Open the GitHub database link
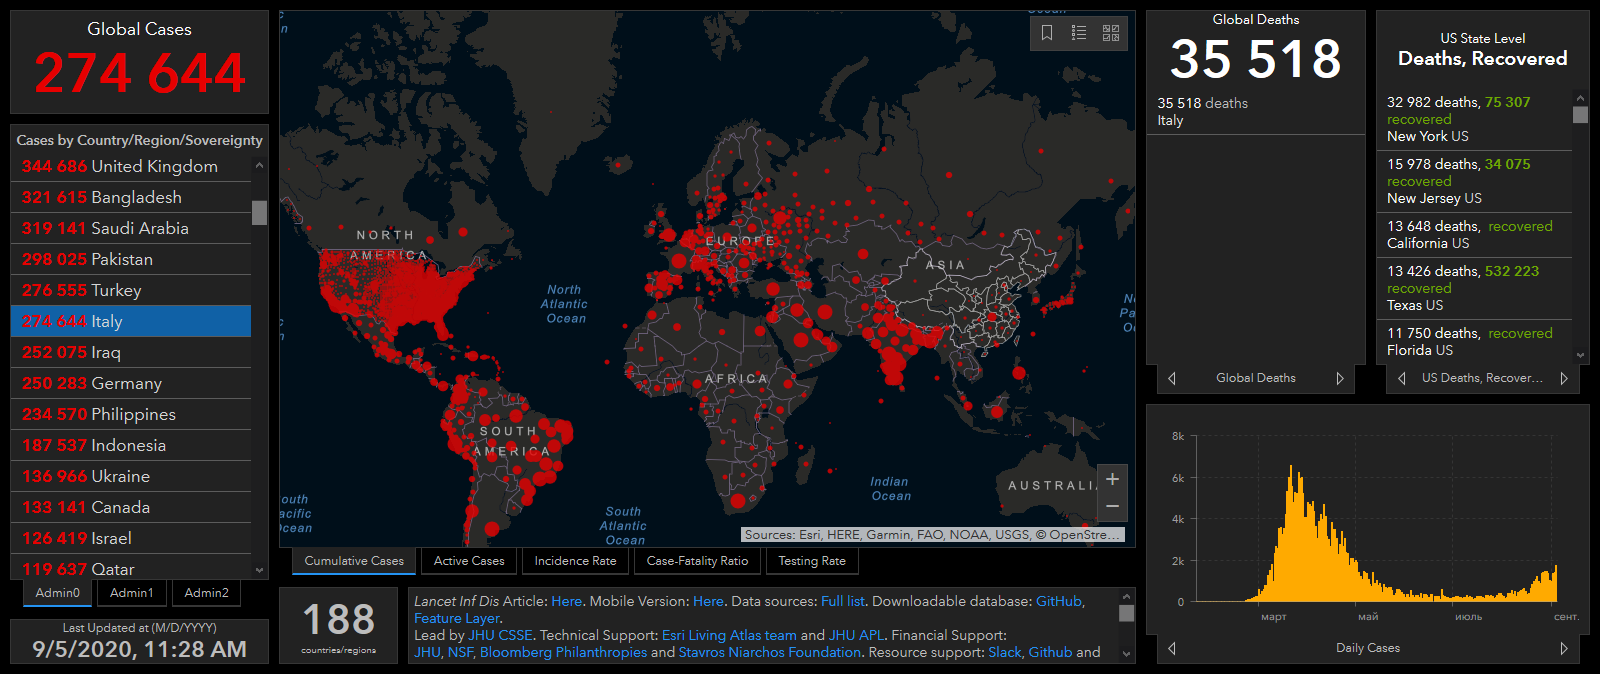 pyautogui.click(x=1058, y=601)
